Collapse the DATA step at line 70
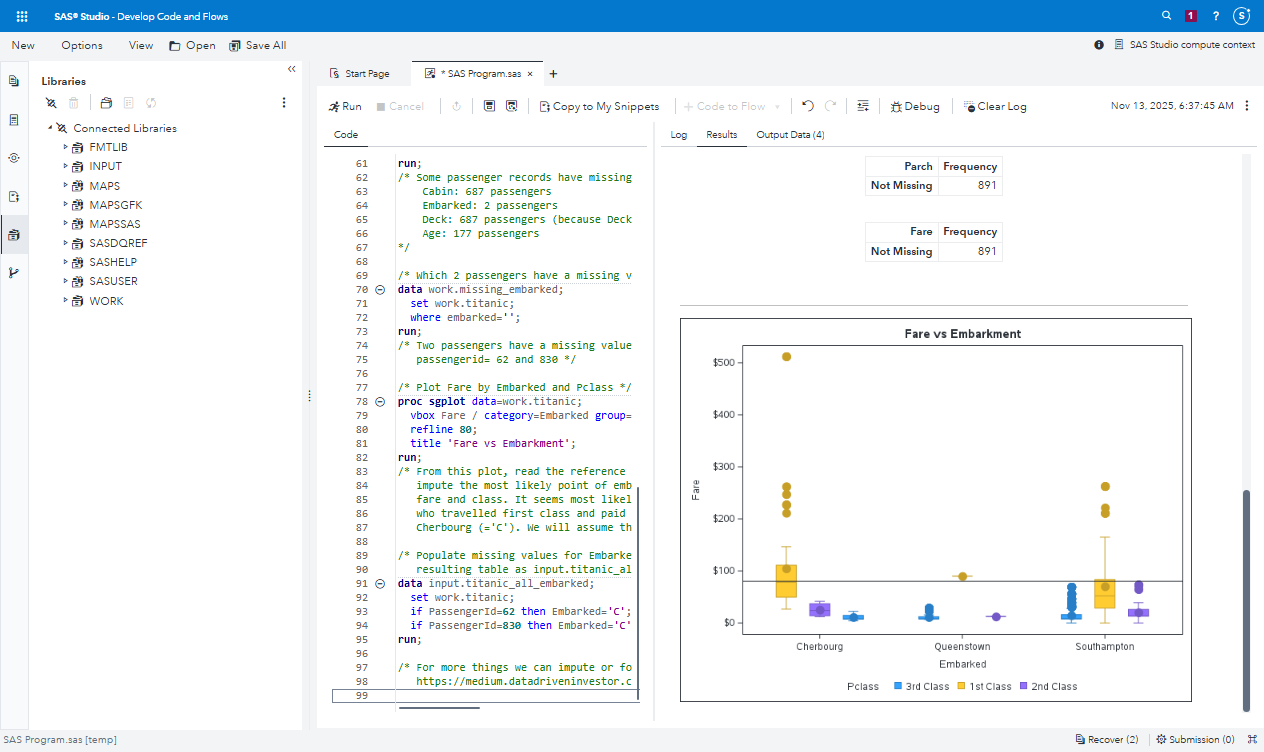 coord(379,290)
